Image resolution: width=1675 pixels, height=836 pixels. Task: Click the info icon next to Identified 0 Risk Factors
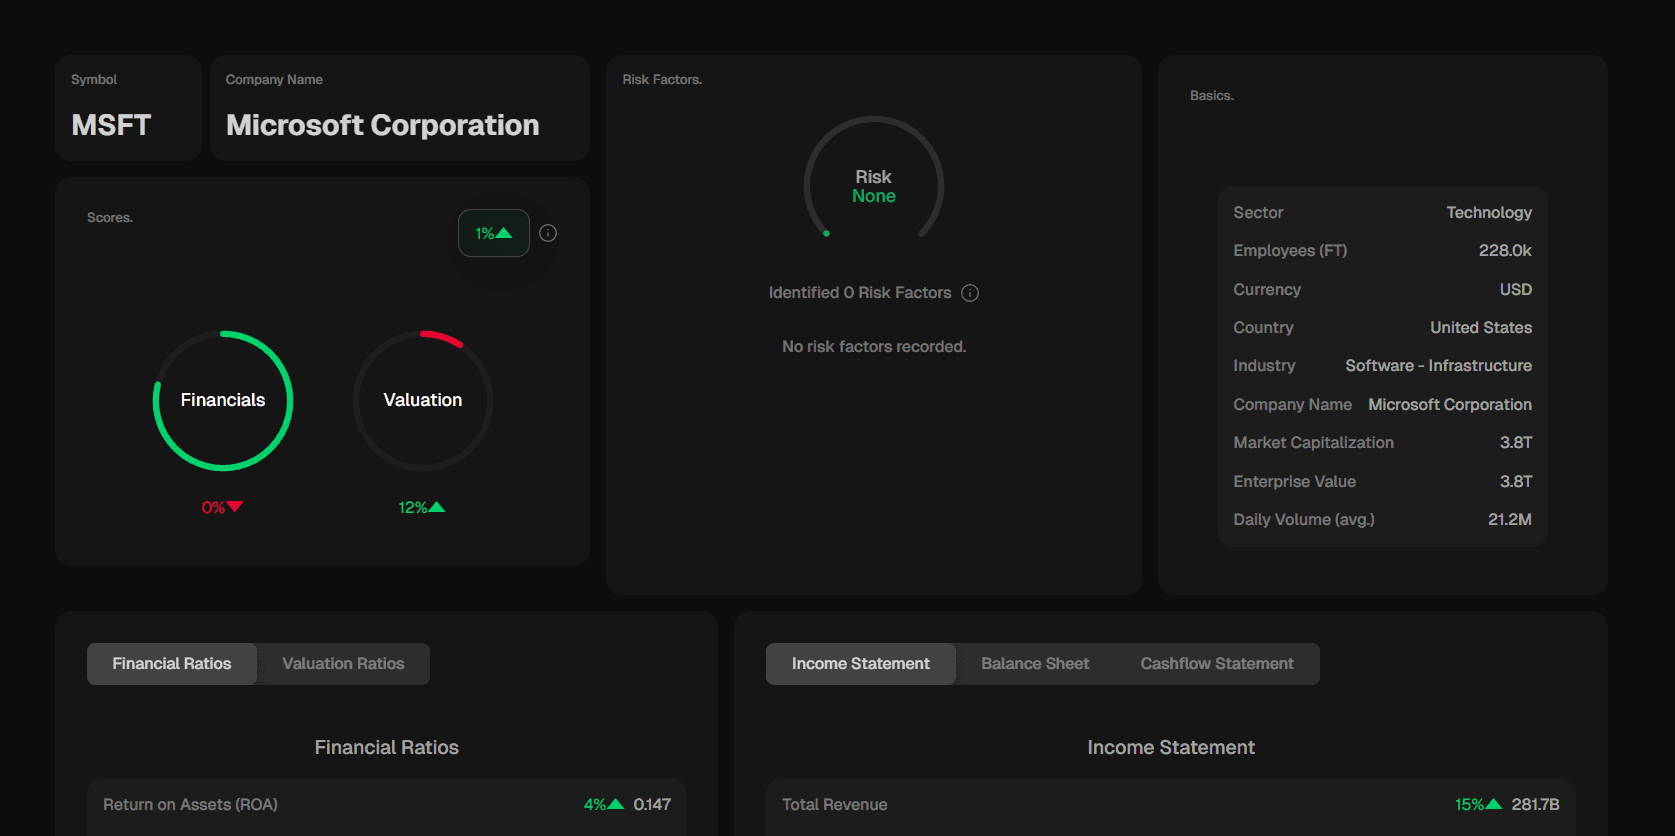970,293
